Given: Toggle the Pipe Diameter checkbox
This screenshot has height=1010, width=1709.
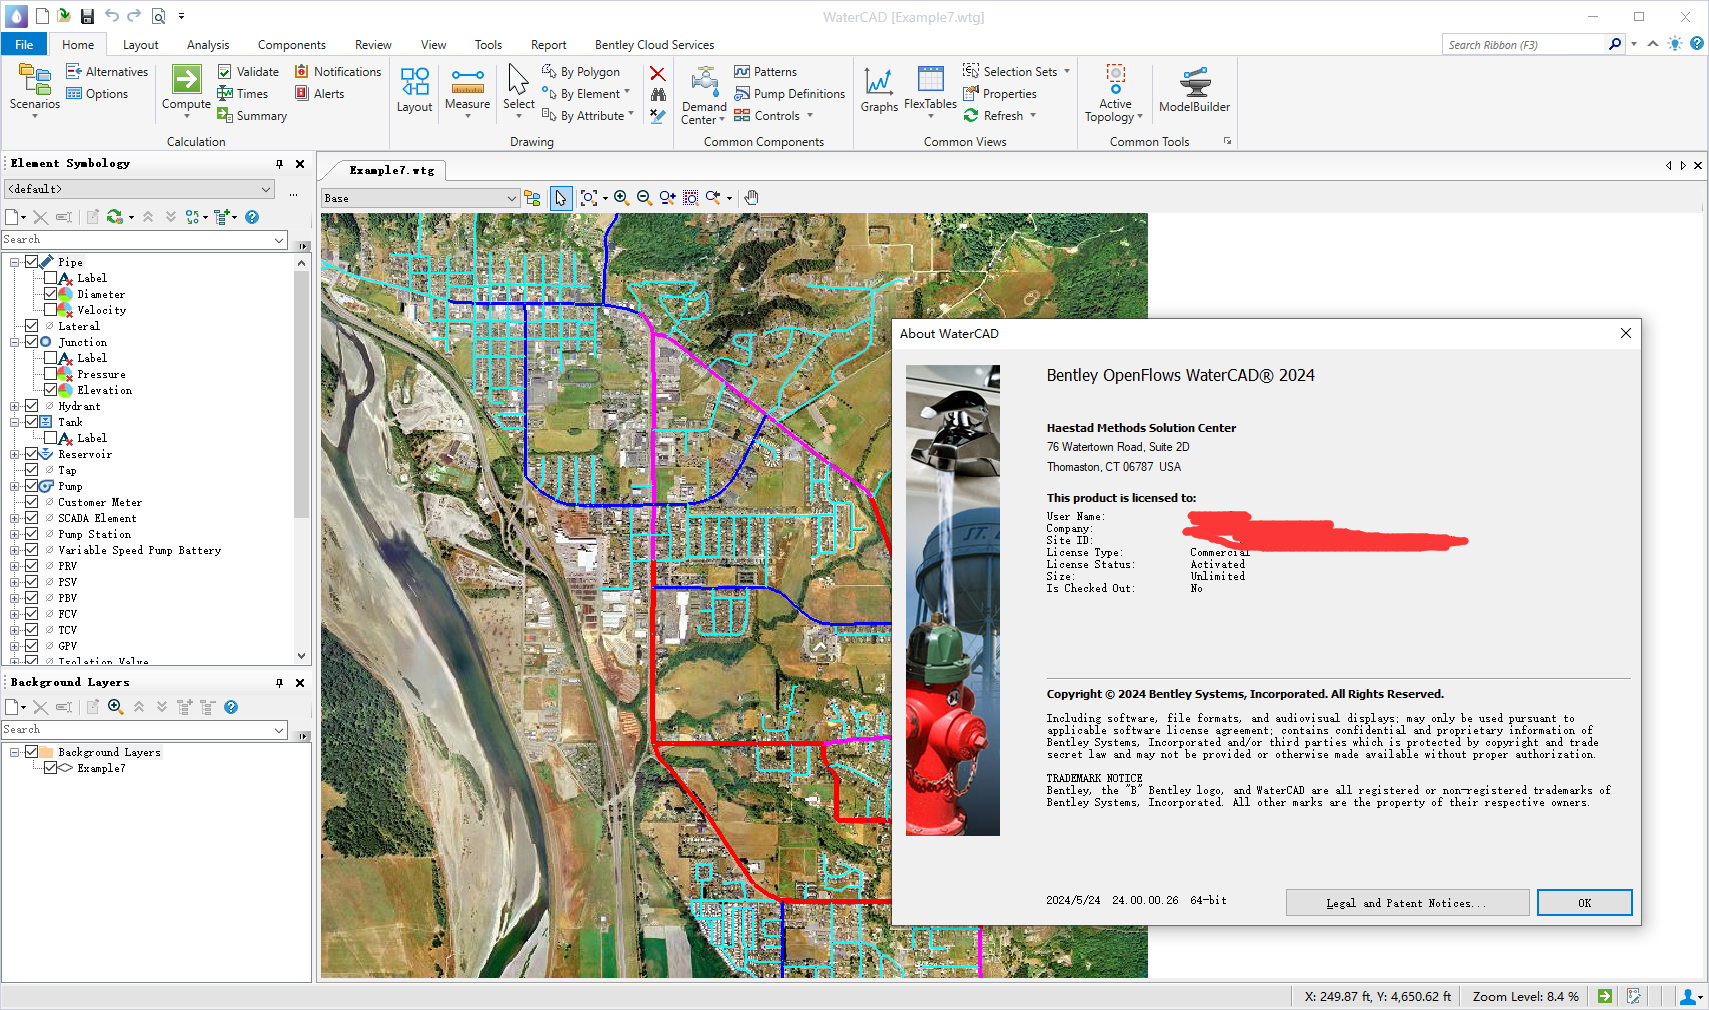Looking at the screenshot, I should pyautogui.click(x=50, y=294).
